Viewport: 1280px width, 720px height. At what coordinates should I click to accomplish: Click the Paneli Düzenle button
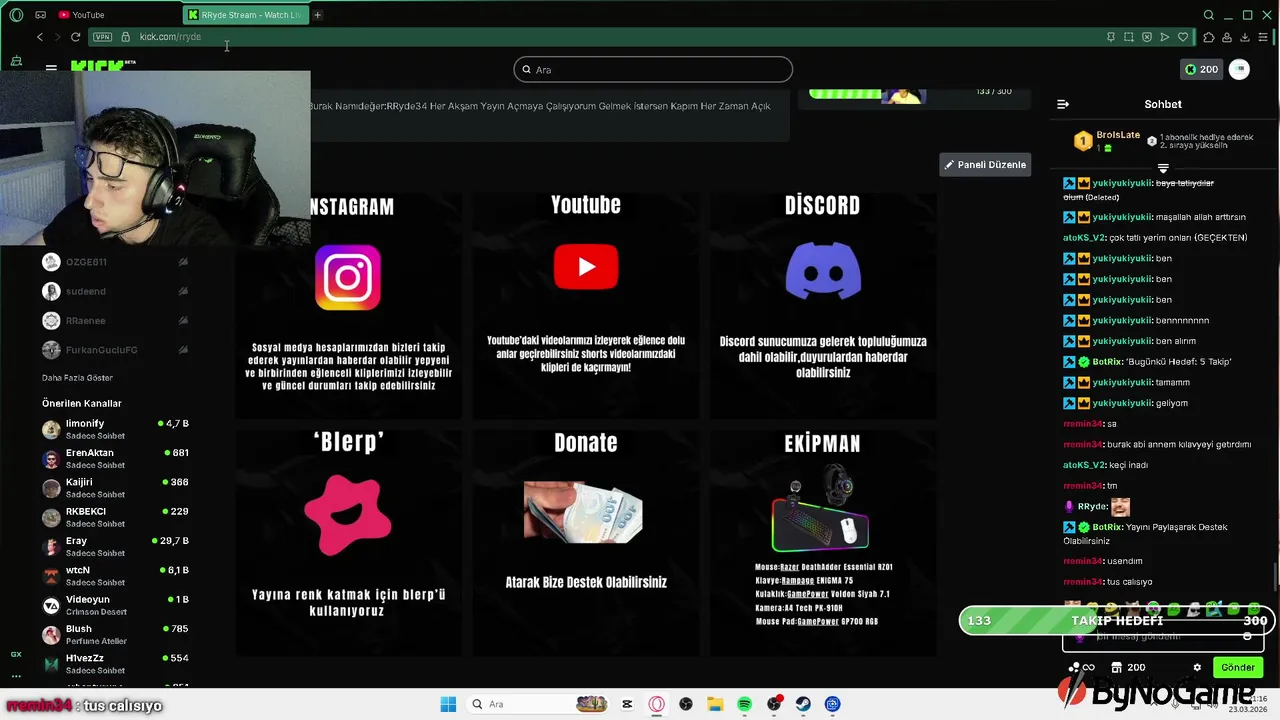985,164
